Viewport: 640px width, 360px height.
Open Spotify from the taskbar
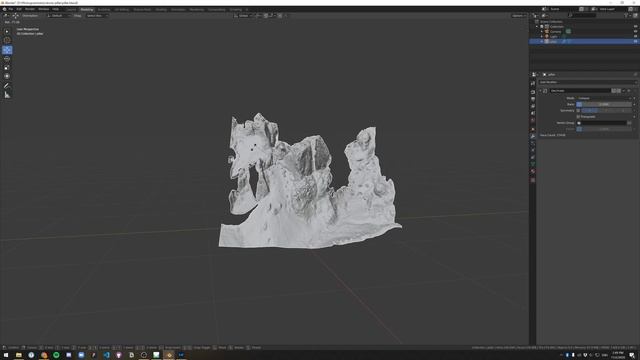point(56,355)
